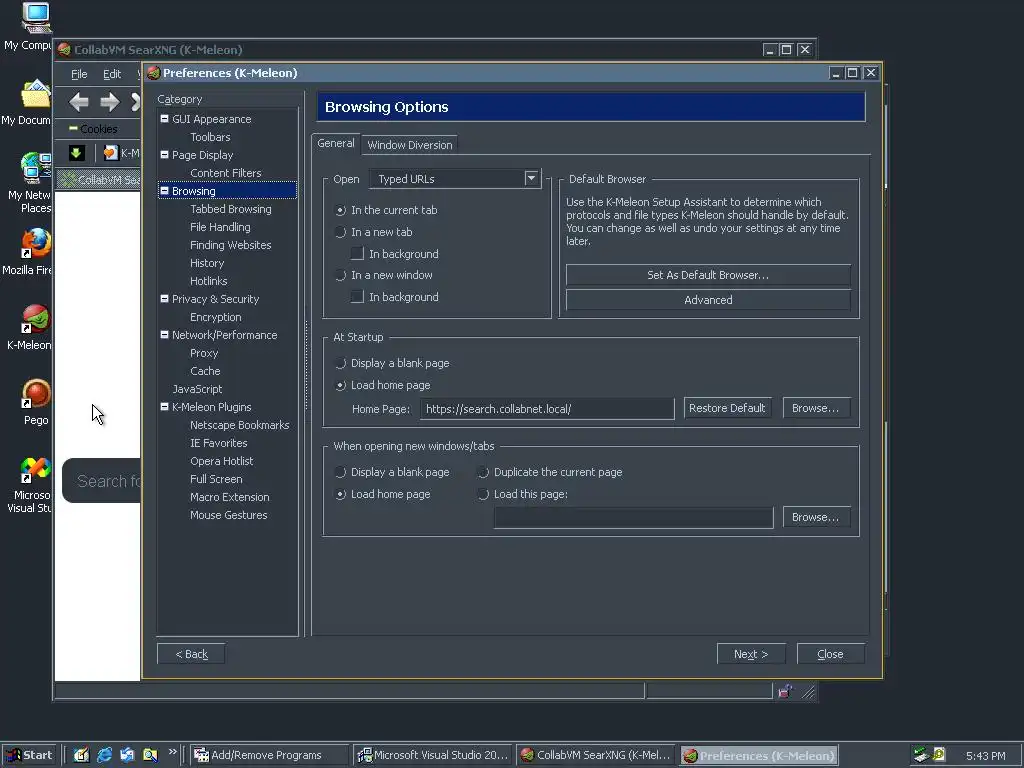The width and height of the screenshot is (1024, 768).
Task: Click the security lock icon in browser status bar
Action: click(785, 692)
